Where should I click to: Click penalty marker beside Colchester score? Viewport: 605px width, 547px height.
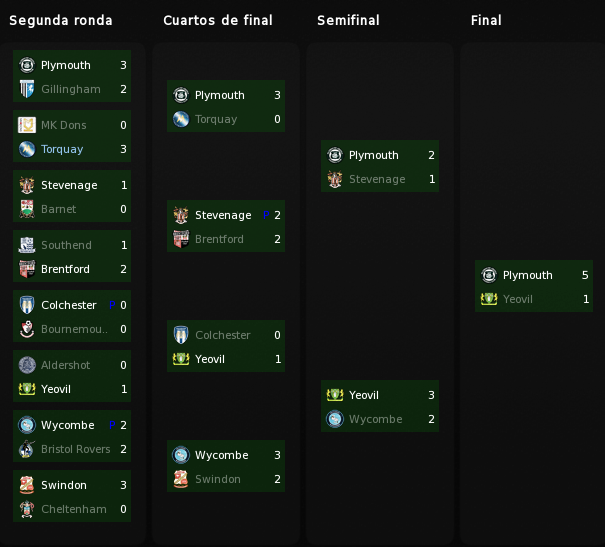point(112,305)
